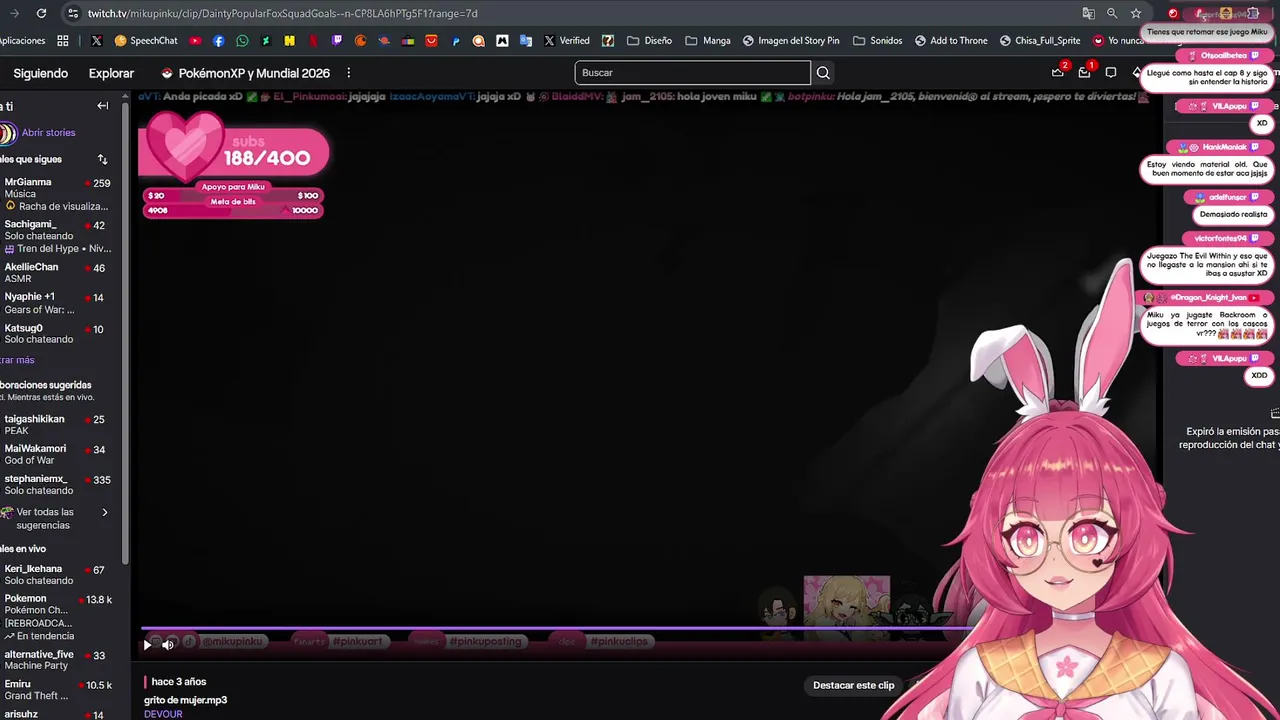Go to the Explorar tab
The height and width of the screenshot is (720, 1280).
tap(111, 73)
